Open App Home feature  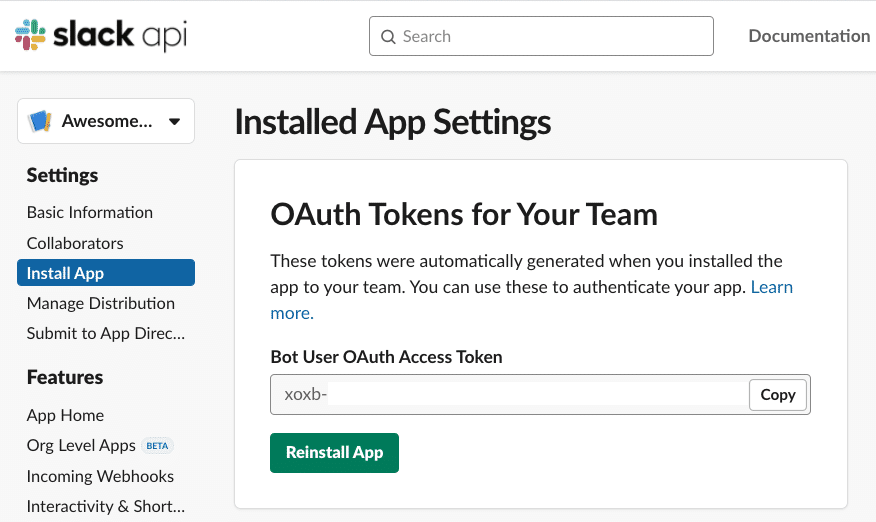coord(65,415)
